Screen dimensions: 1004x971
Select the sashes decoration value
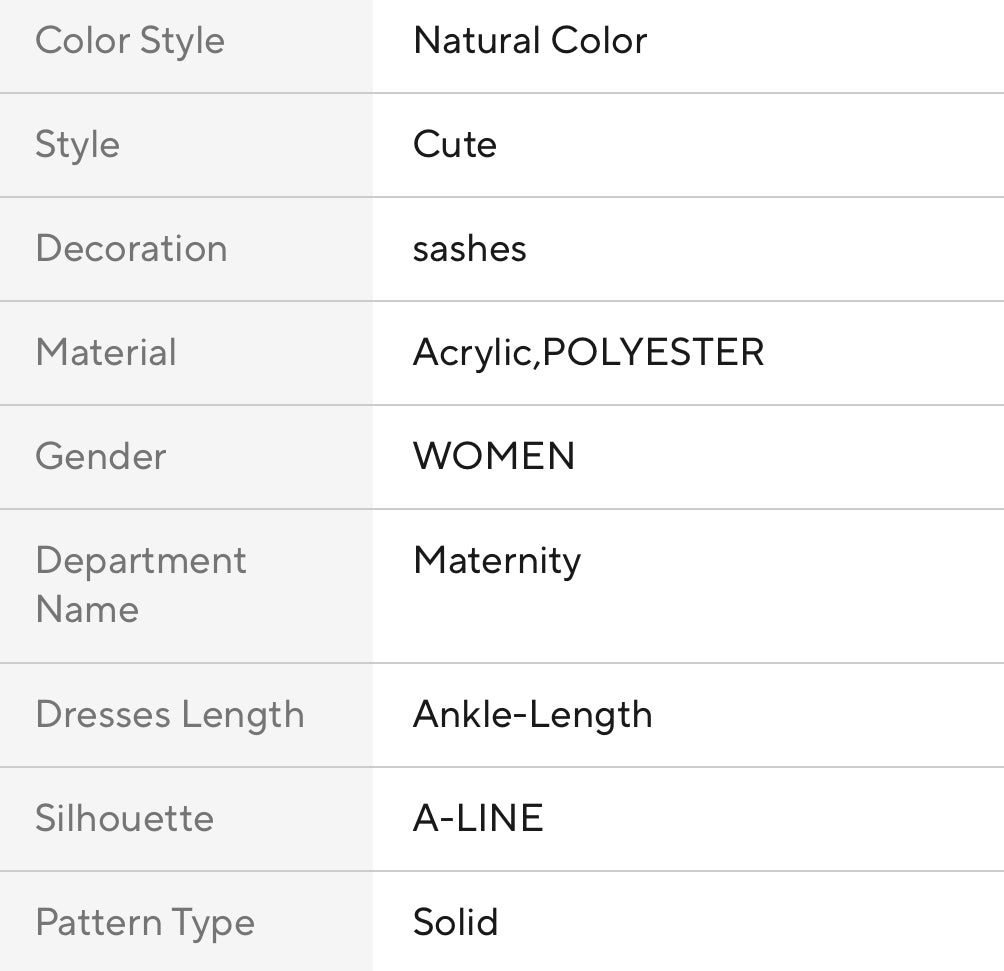click(x=469, y=249)
